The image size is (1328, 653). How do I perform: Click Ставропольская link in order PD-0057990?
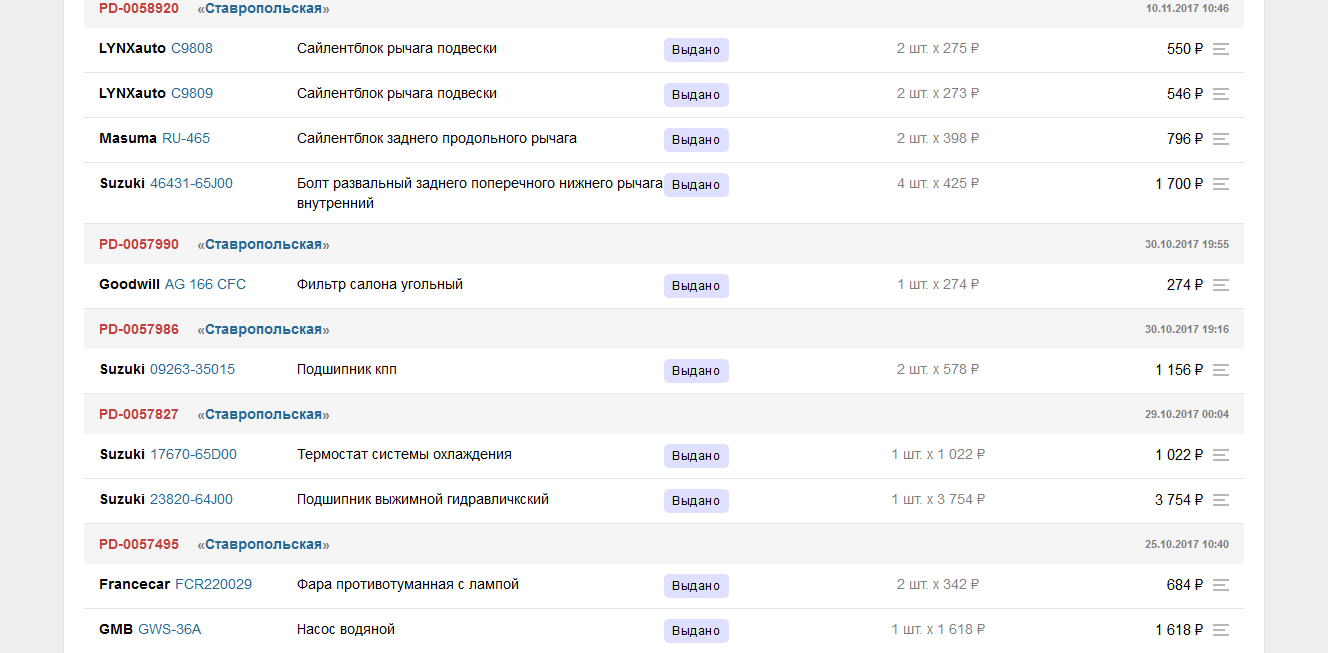(263, 244)
